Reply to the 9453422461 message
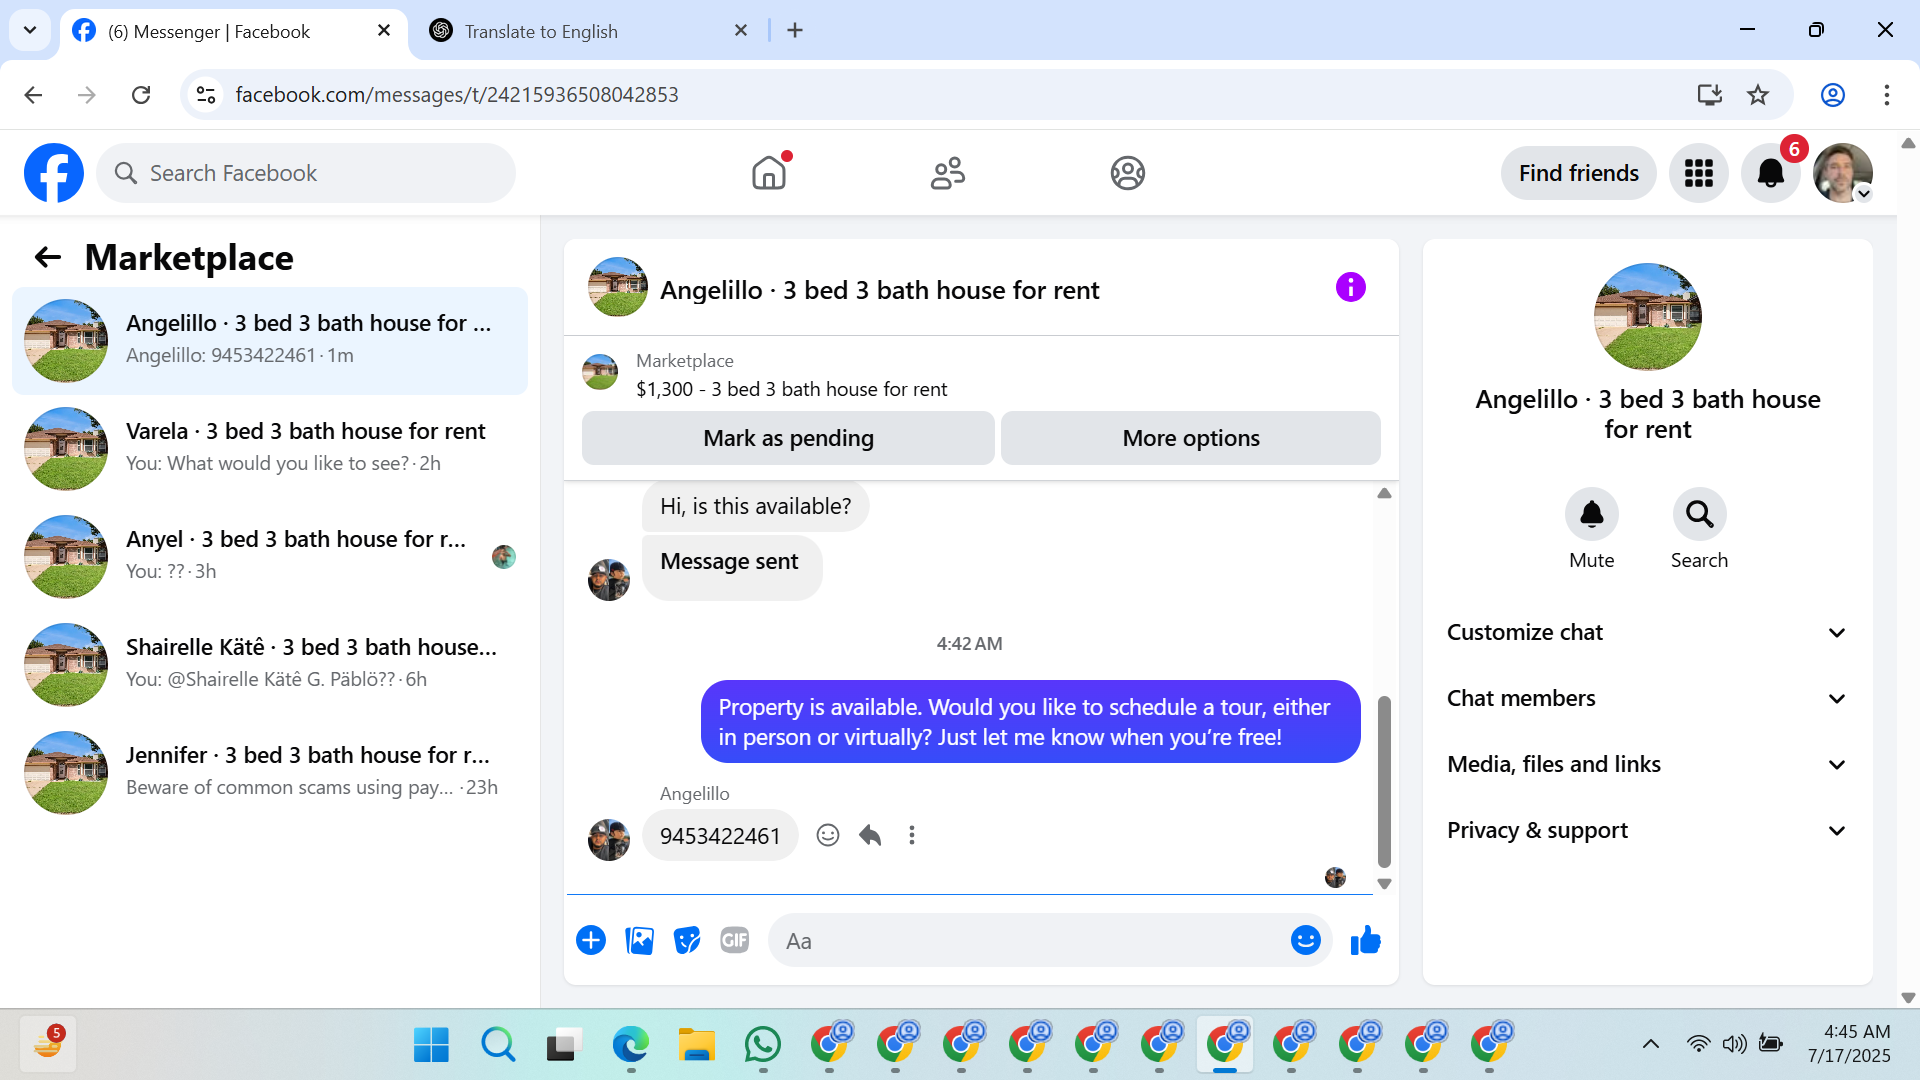The image size is (1920, 1080). (x=870, y=835)
